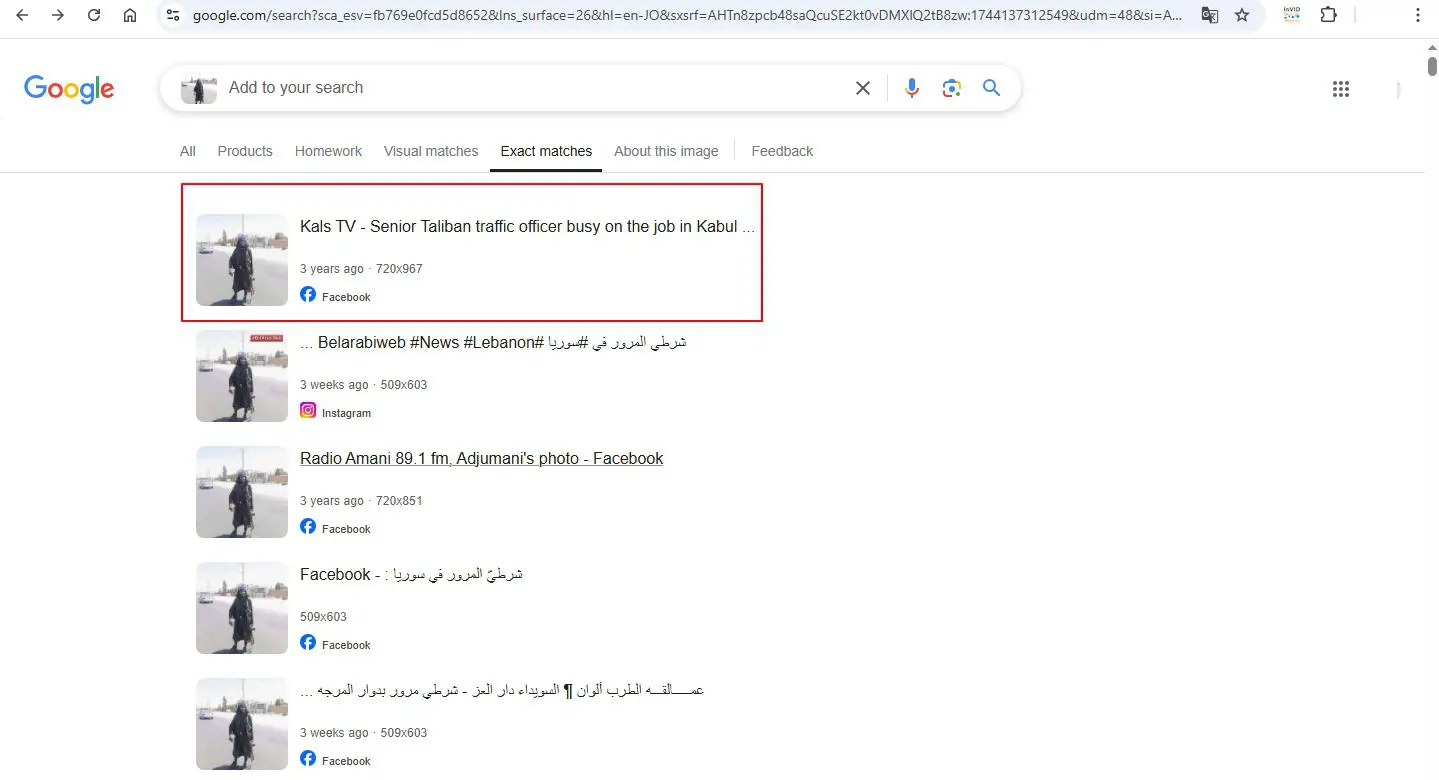The height and width of the screenshot is (780, 1439).
Task: Start a voice search with the microphone icon
Action: point(911,88)
